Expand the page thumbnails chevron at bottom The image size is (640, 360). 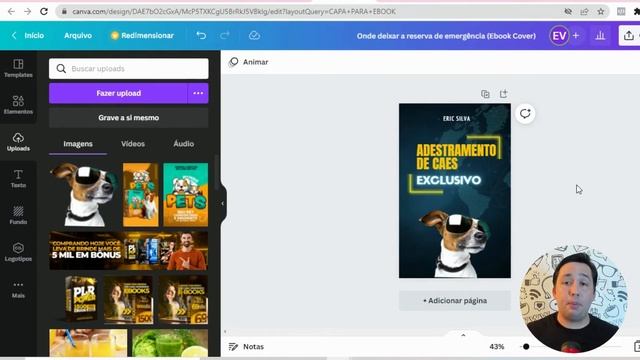pos(463,335)
